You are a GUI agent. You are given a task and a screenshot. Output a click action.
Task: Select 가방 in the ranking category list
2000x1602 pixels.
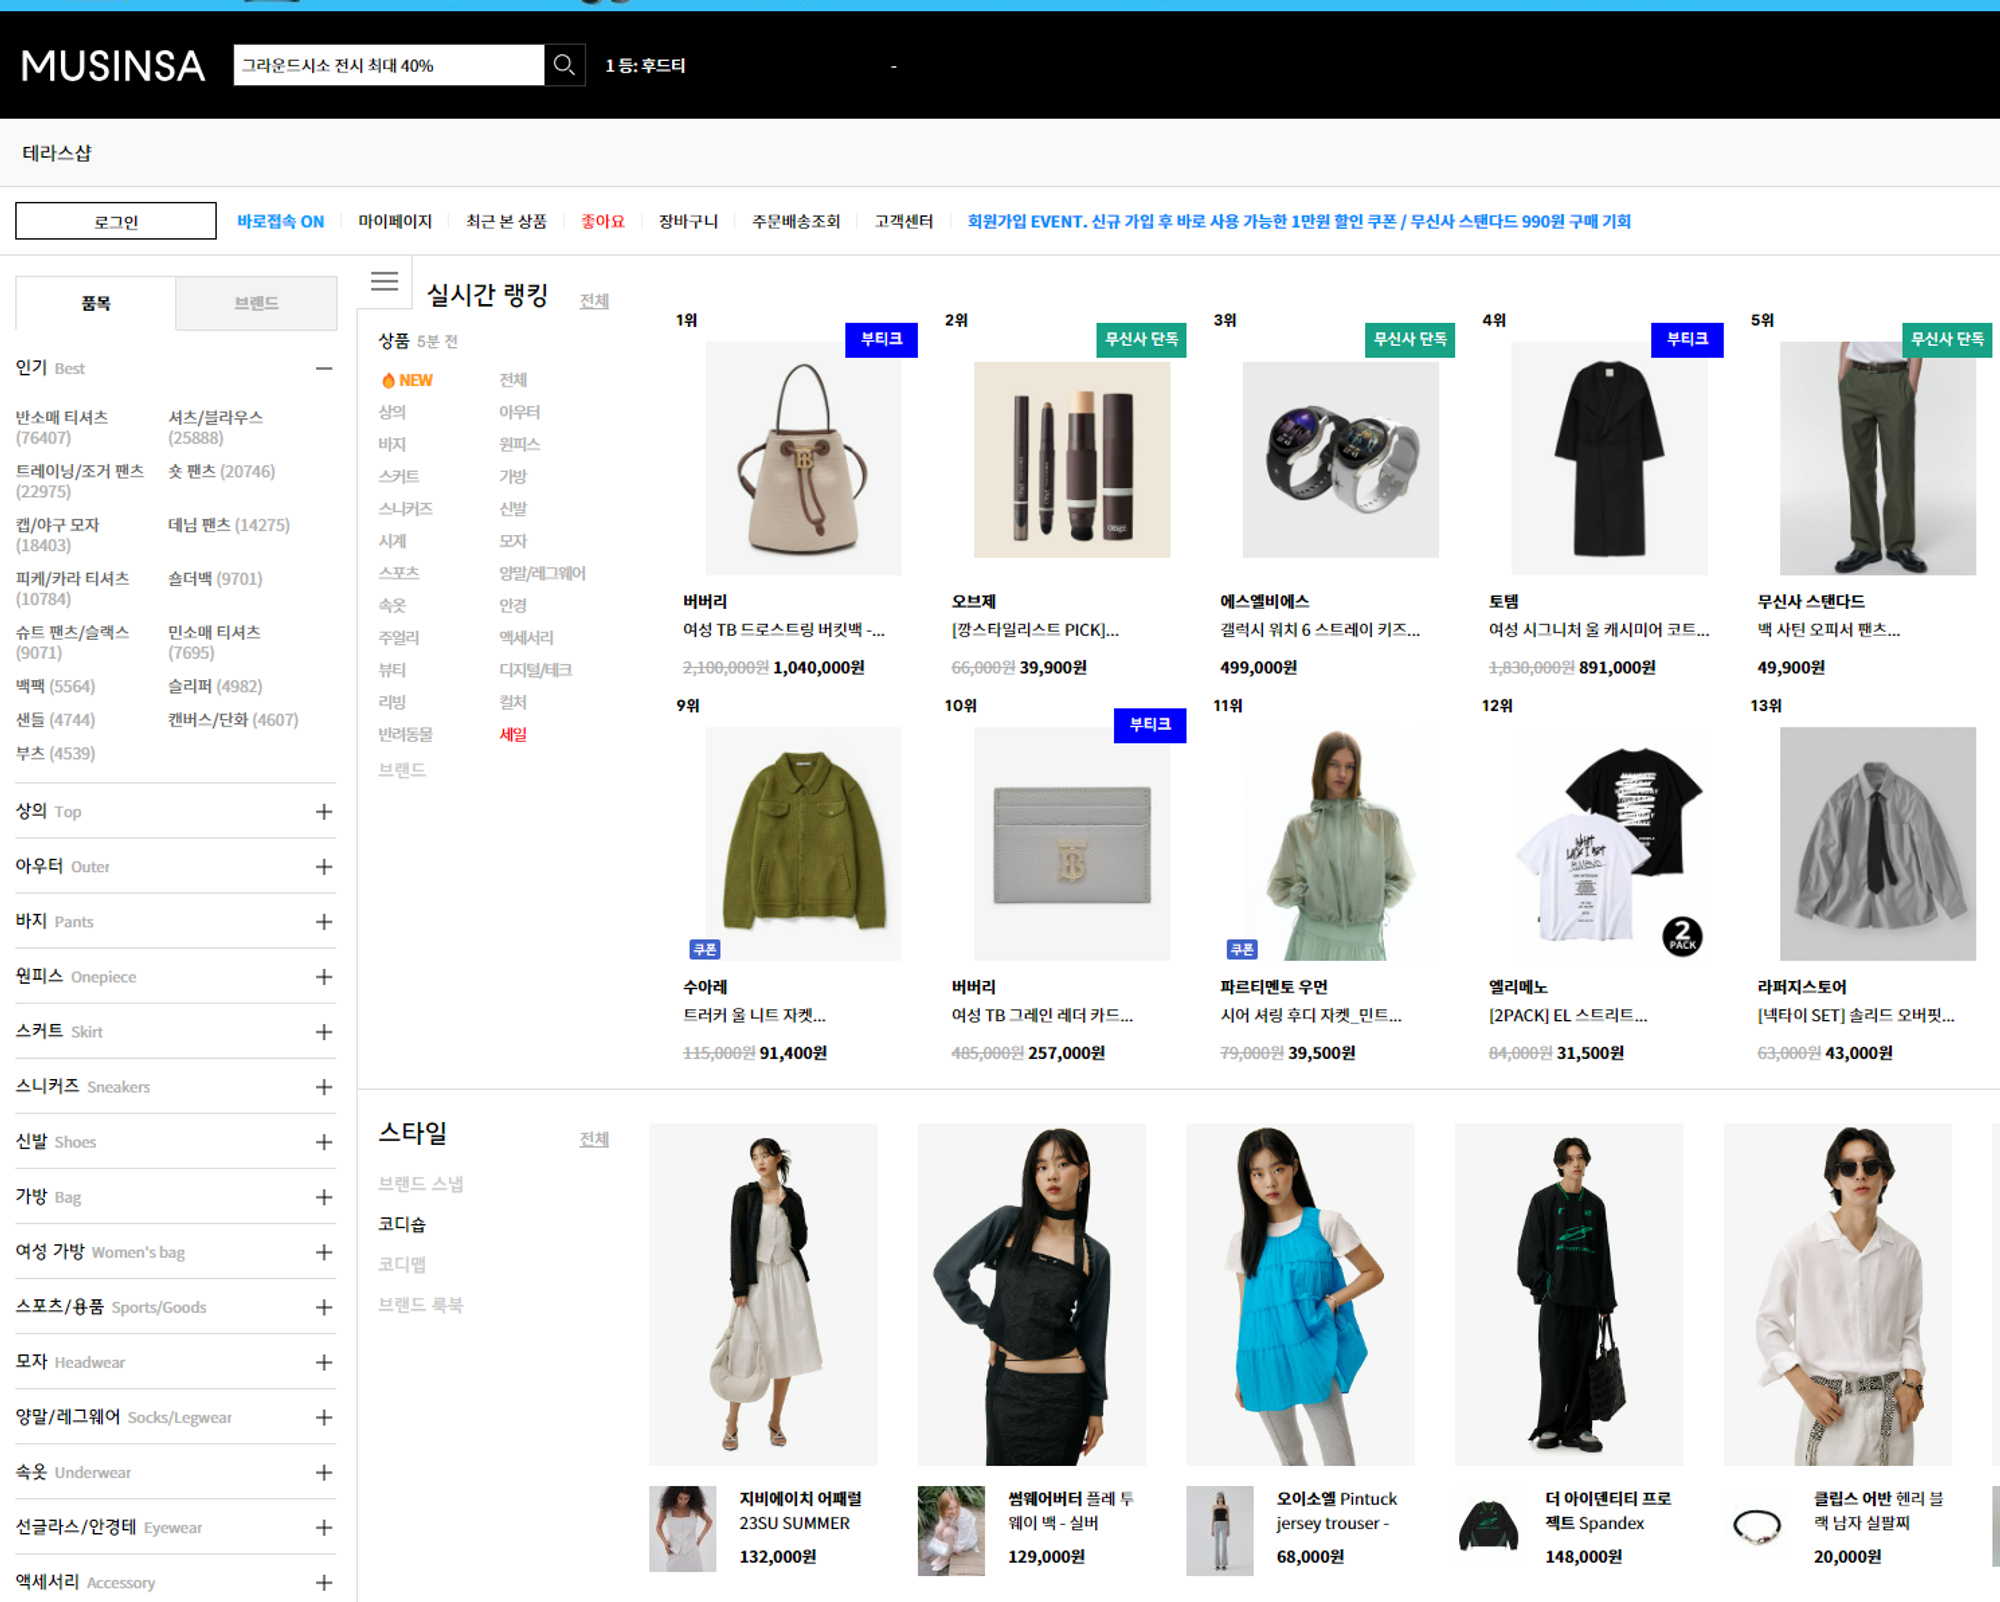pos(513,477)
